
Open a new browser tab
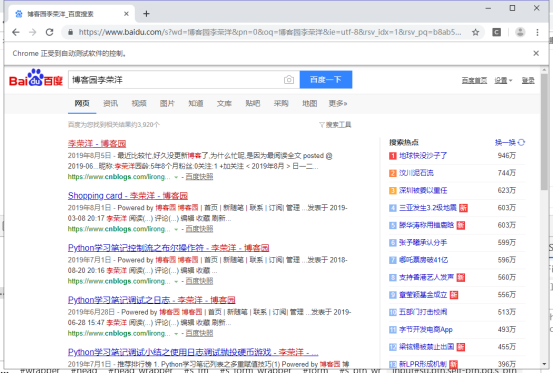(x=146, y=14)
